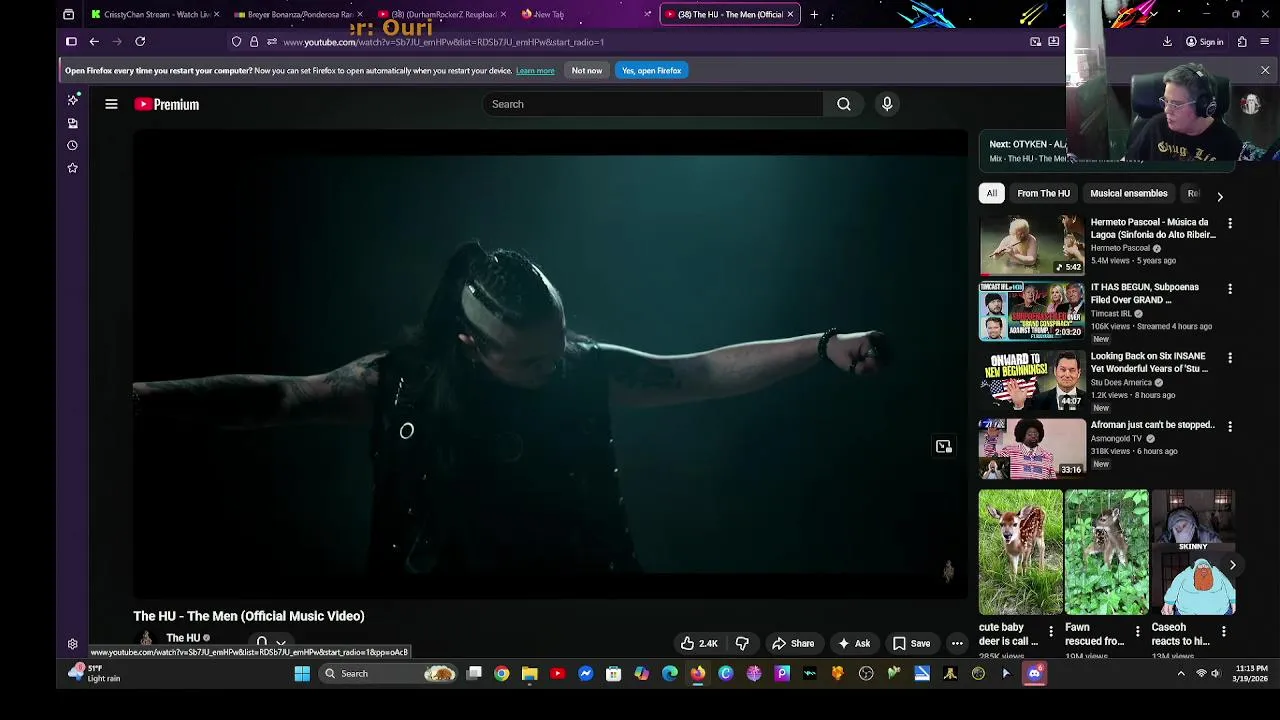Open the weather widget Light rain
The height and width of the screenshot is (720, 1280).
94,674
